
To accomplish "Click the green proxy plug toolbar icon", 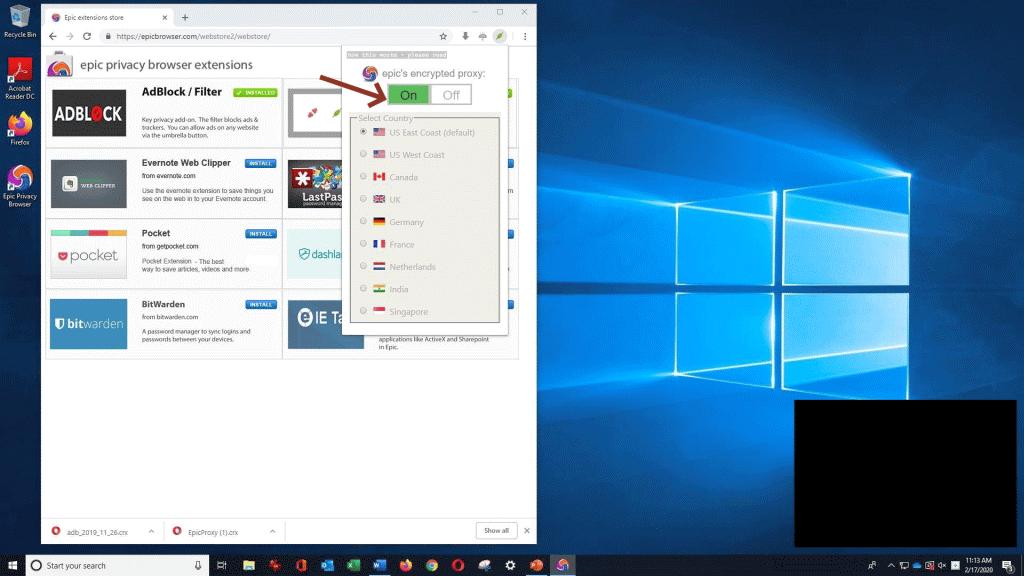I will click(500, 37).
